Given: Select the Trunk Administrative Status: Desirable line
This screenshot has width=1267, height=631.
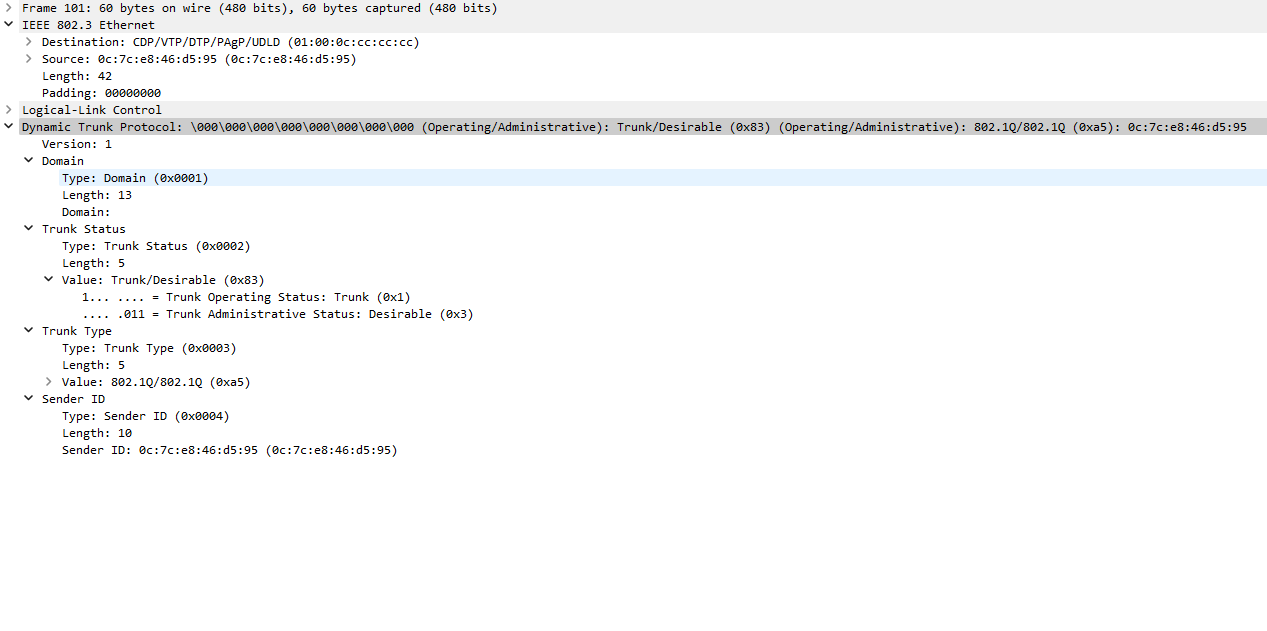Looking at the screenshot, I should [x=277, y=313].
